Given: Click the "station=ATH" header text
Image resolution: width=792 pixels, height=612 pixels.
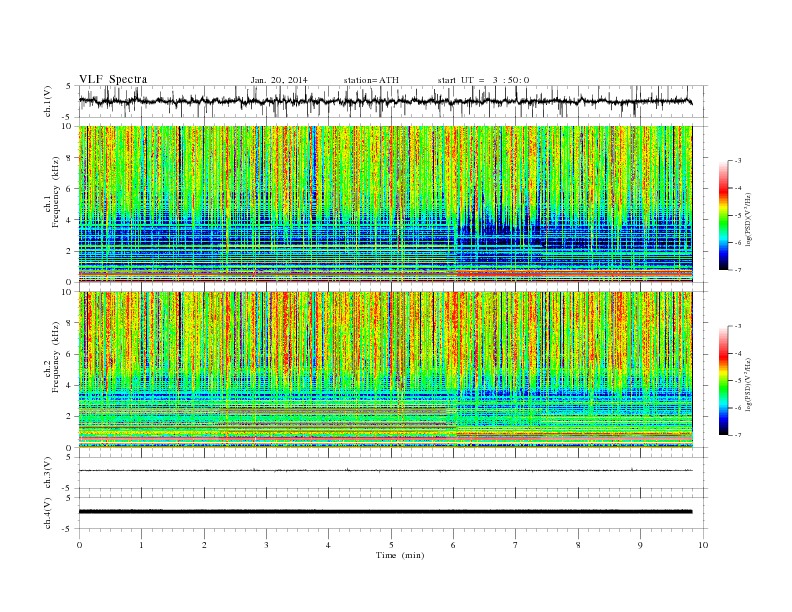Looking at the screenshot, I should pos(371,80).
